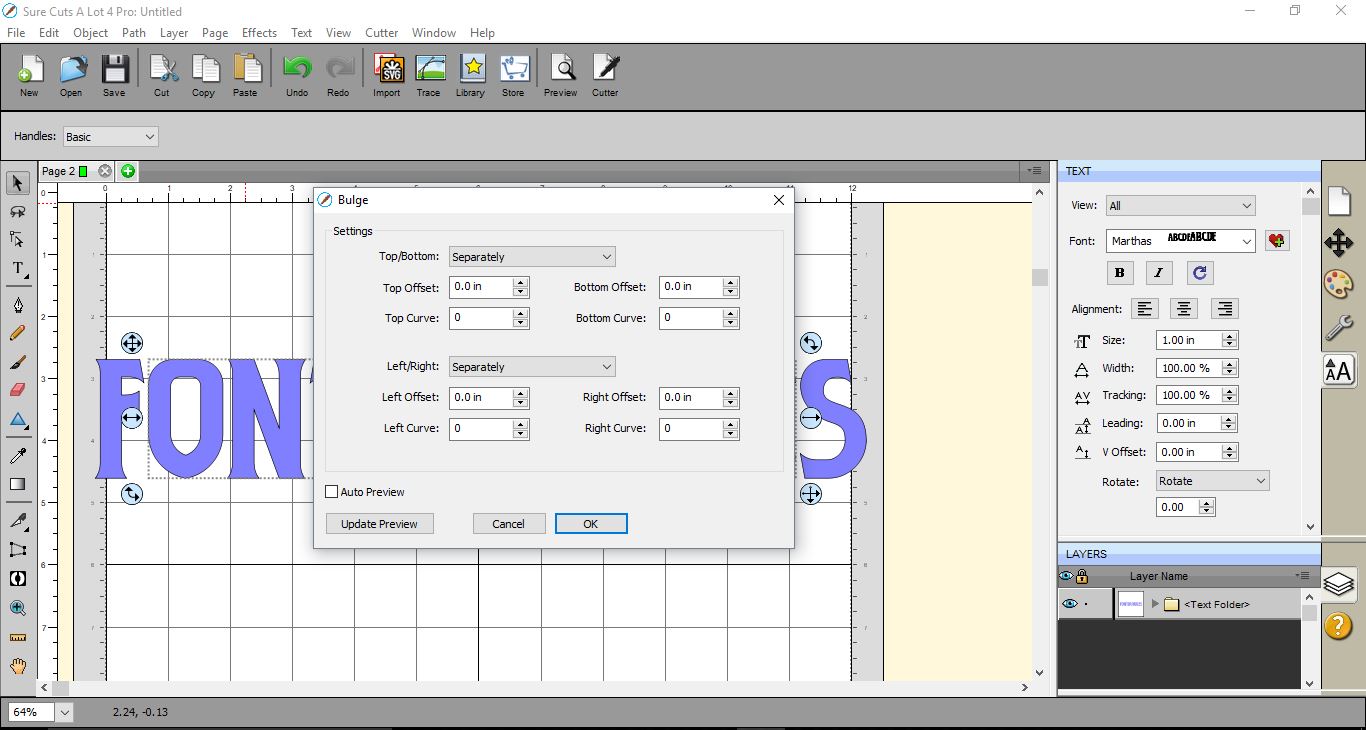The width and height of the screenshot is (1366, 730).
Task: Click the Bottom Curve input field
Action: (x=692, y=318)
